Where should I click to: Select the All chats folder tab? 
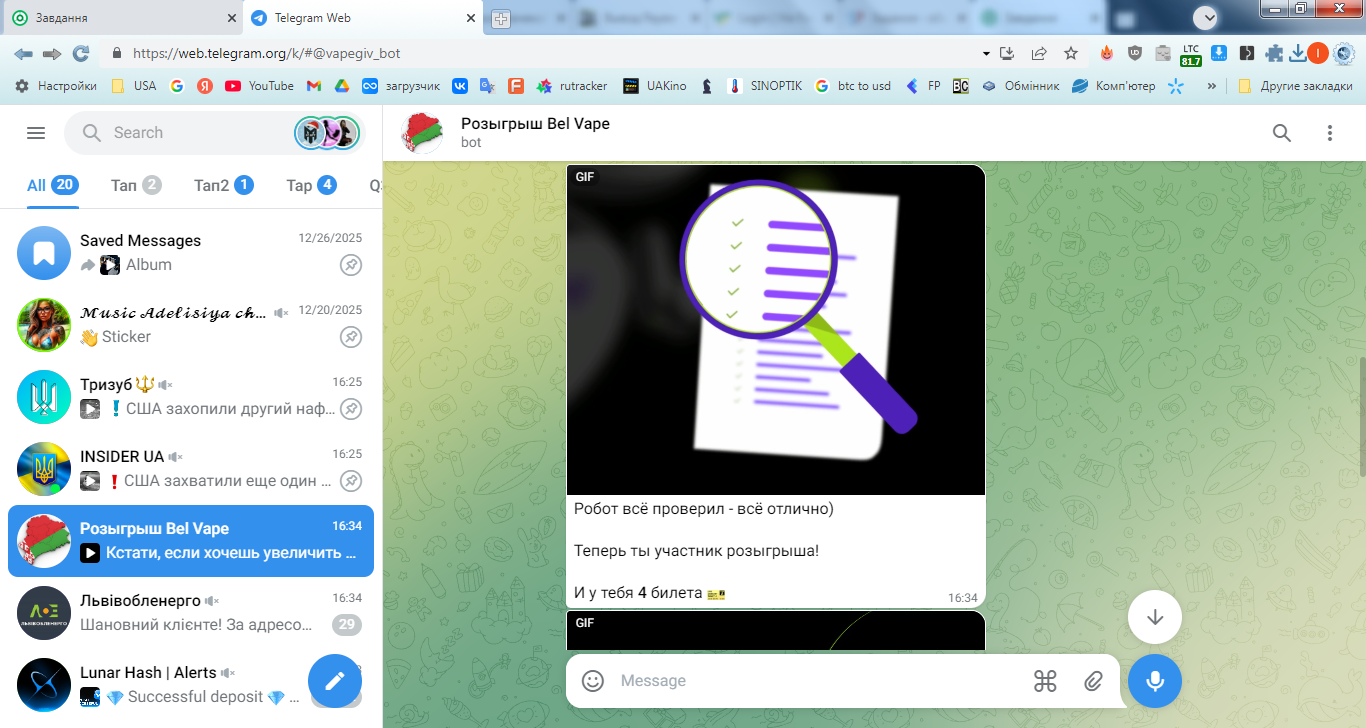coord(53,185)
